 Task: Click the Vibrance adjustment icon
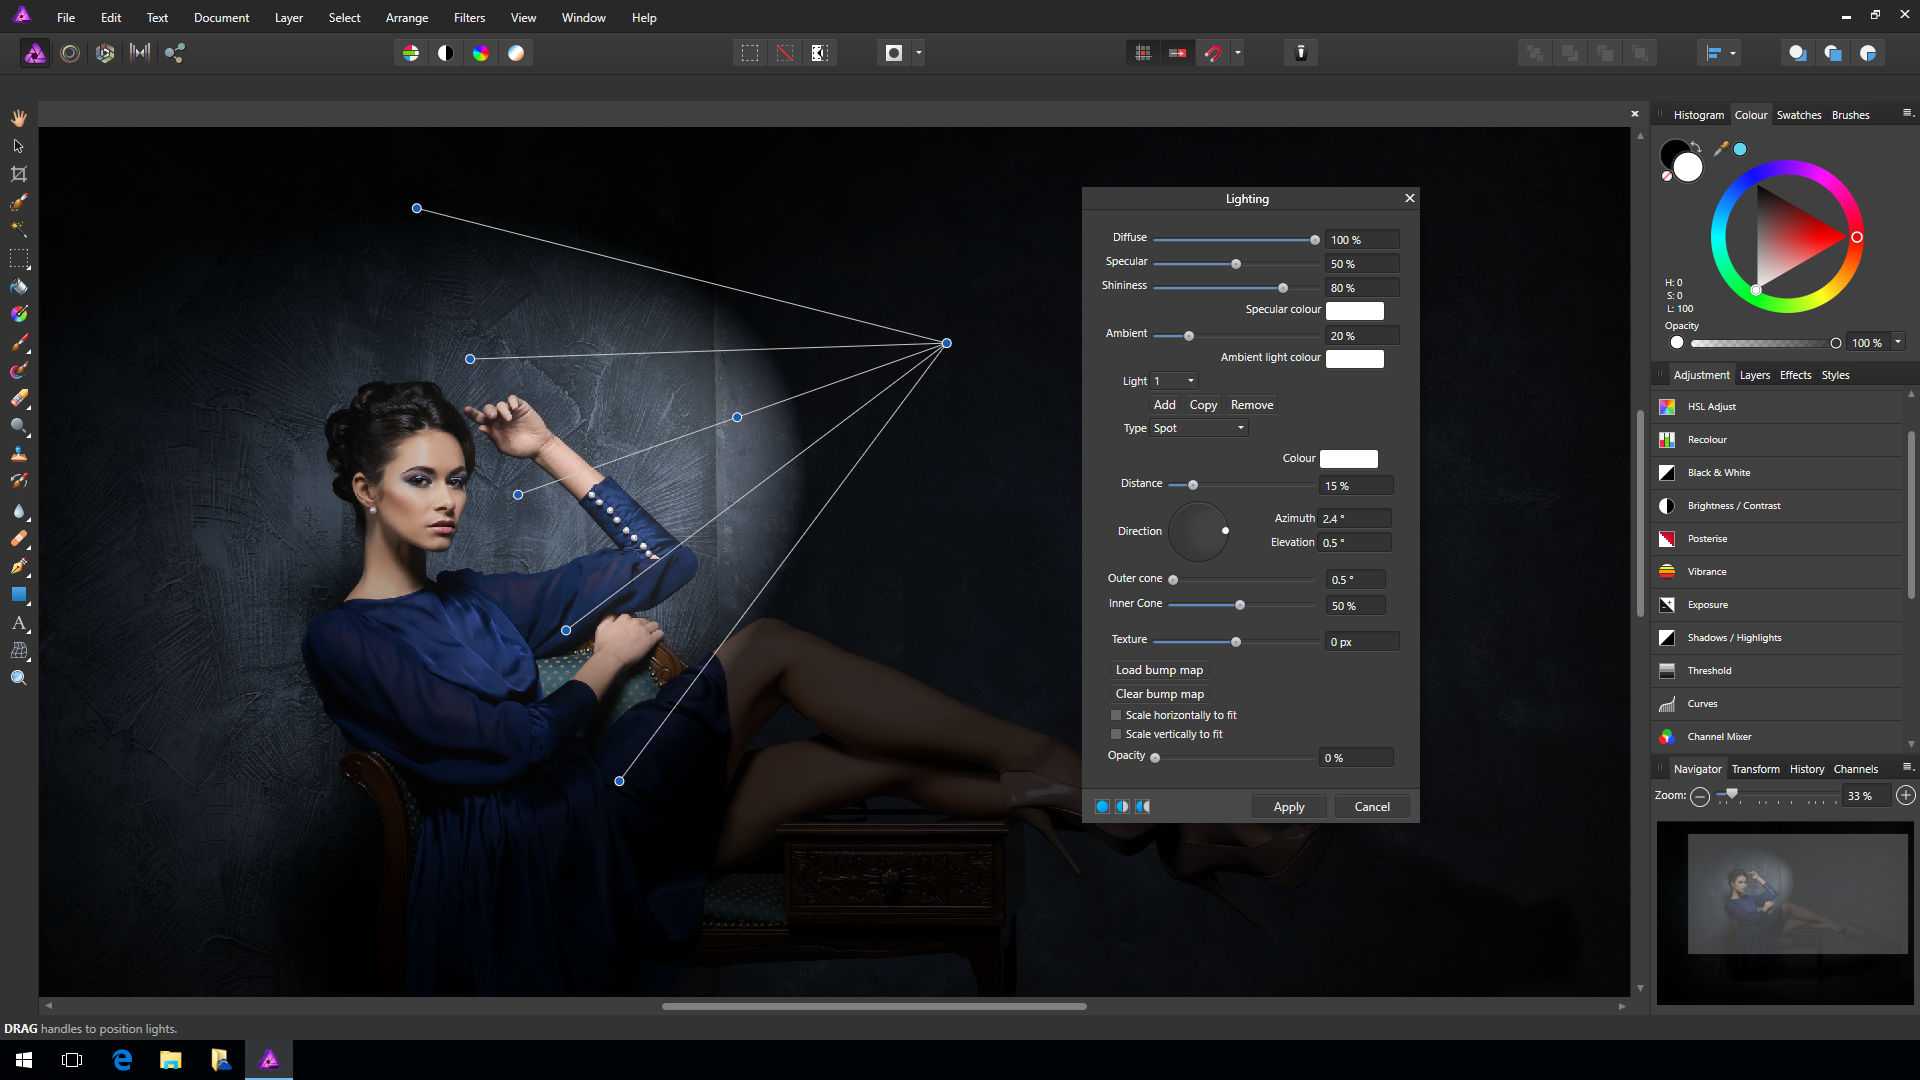(1668, 571)
